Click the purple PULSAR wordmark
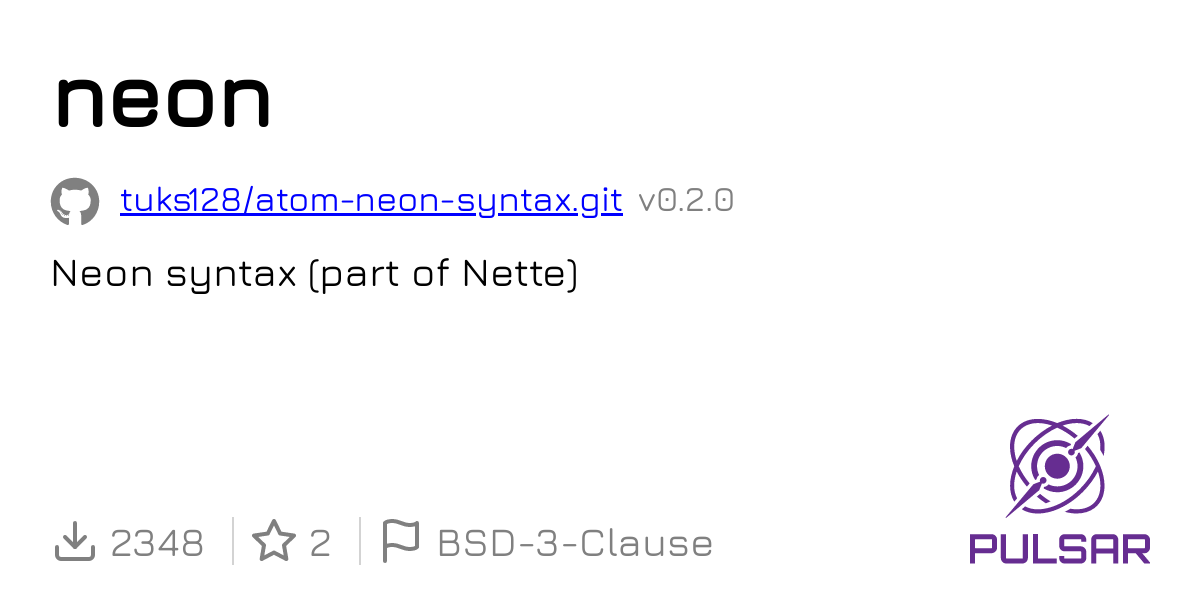Viewport: 1200px width, 600px height. pos(1059,548)
